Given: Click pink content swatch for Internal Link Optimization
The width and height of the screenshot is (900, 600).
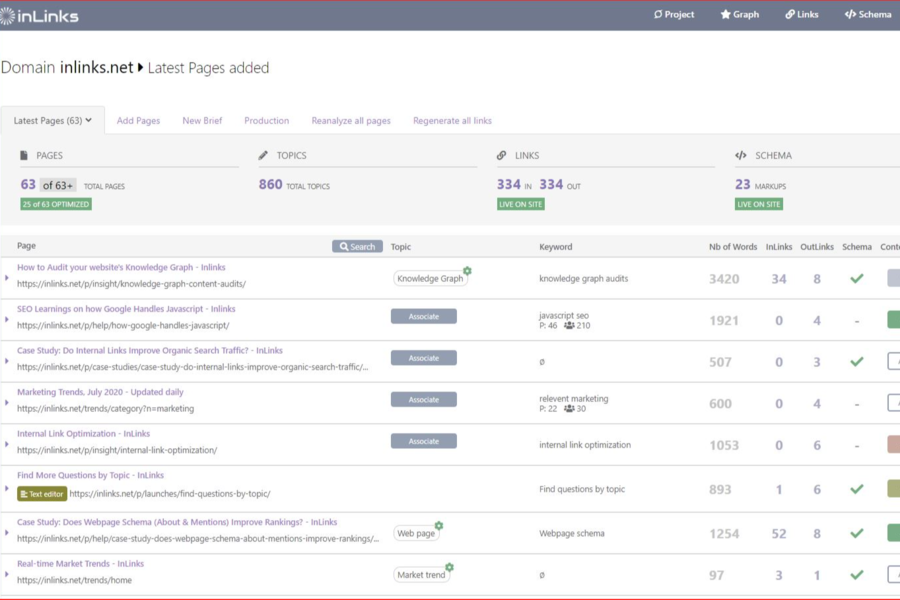Looking at the screenshot, I should [894, 444].
